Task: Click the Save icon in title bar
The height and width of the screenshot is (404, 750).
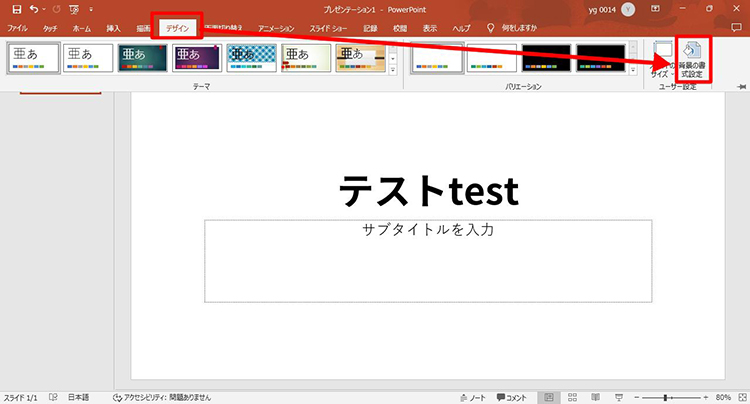Action: (16, 9)
